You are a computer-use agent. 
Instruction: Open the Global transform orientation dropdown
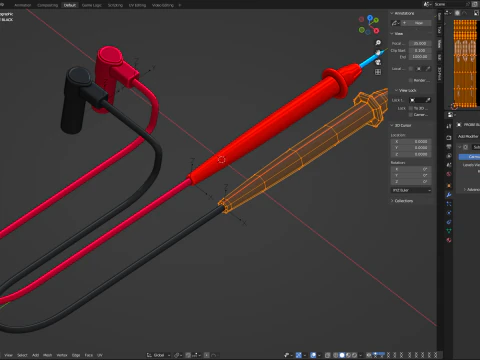(159, 355)
